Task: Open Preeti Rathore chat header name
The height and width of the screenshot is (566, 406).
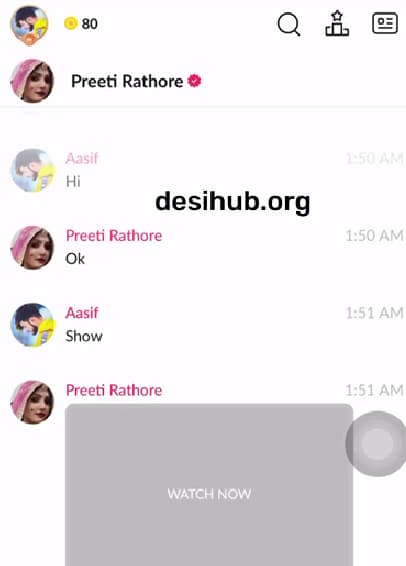Action: 127,81
